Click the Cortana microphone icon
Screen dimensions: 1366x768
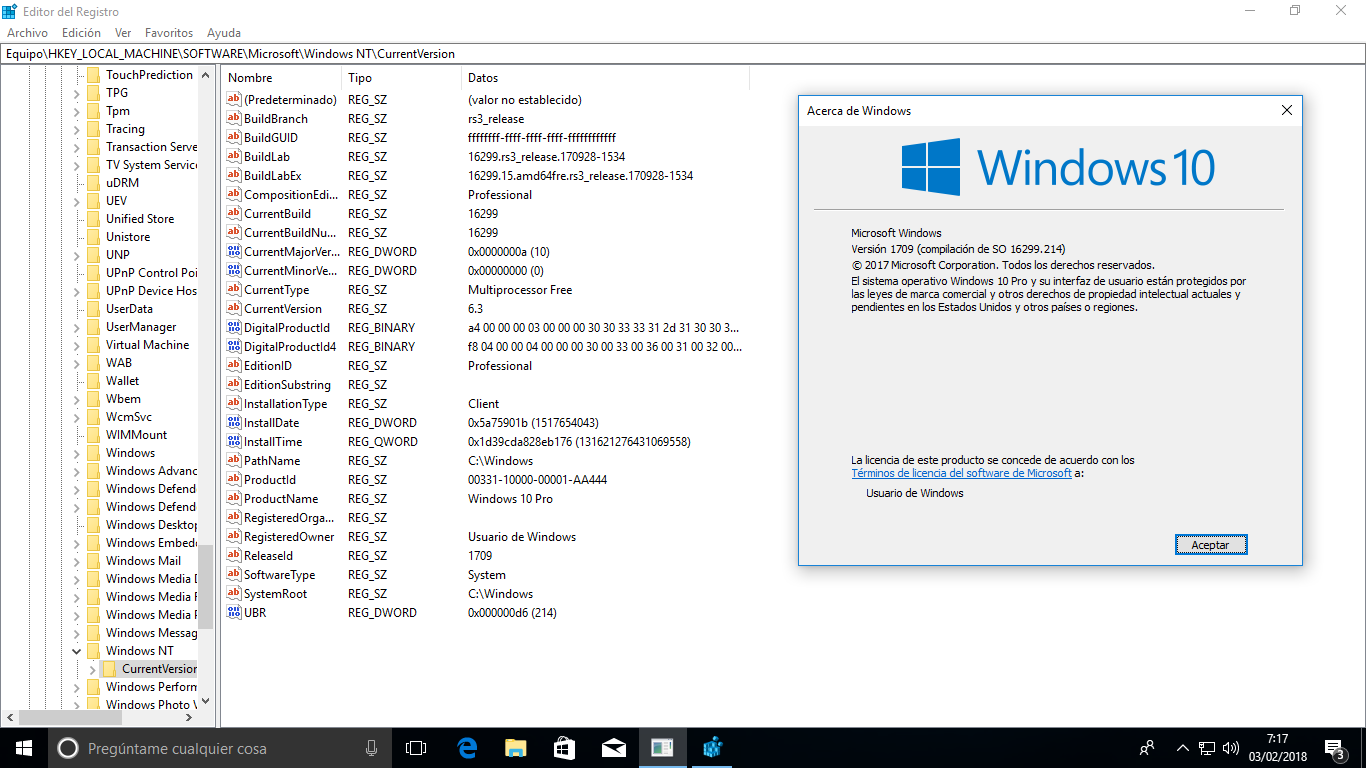click(x=371, y=748)
